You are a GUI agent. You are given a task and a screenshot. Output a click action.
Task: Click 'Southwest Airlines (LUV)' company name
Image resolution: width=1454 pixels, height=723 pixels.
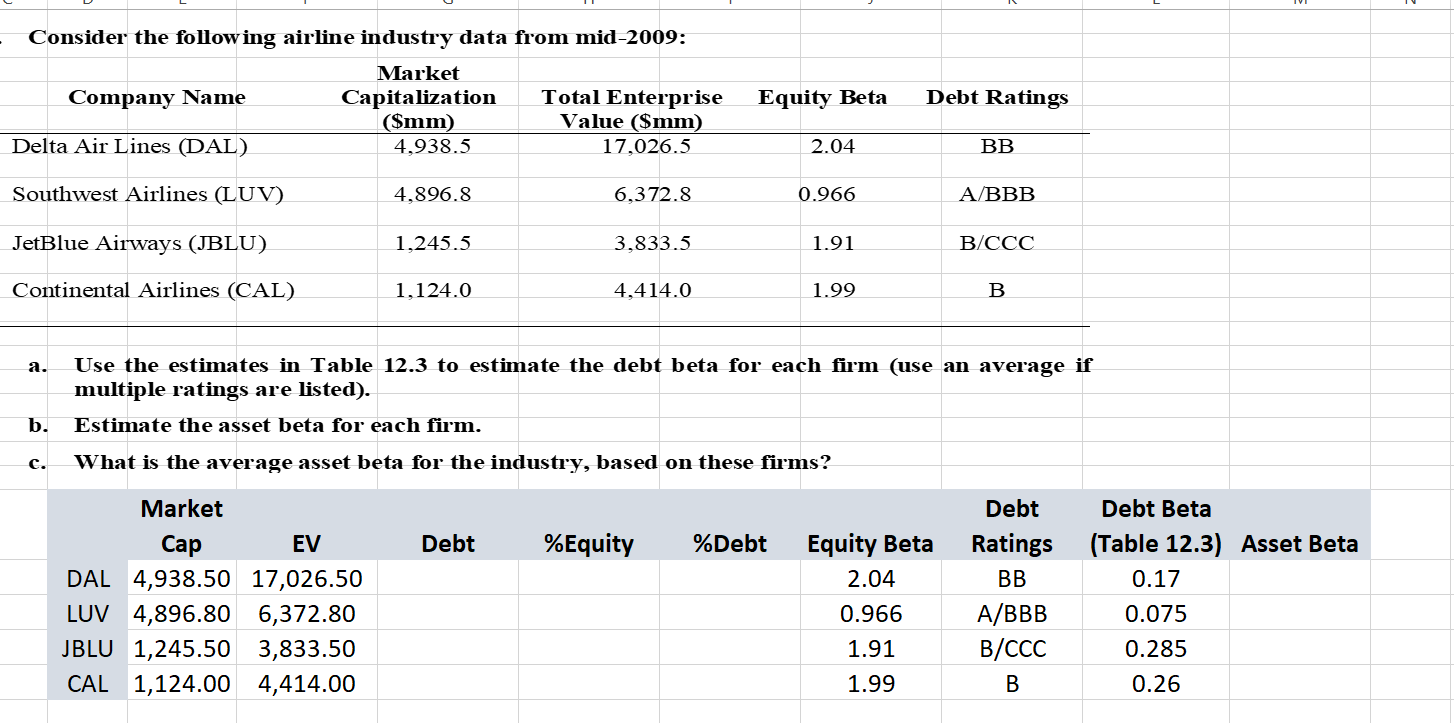[148, 194]
